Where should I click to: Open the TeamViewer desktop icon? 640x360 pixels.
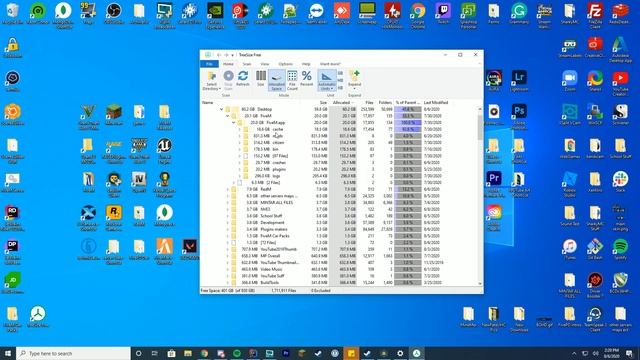[316, 13]
